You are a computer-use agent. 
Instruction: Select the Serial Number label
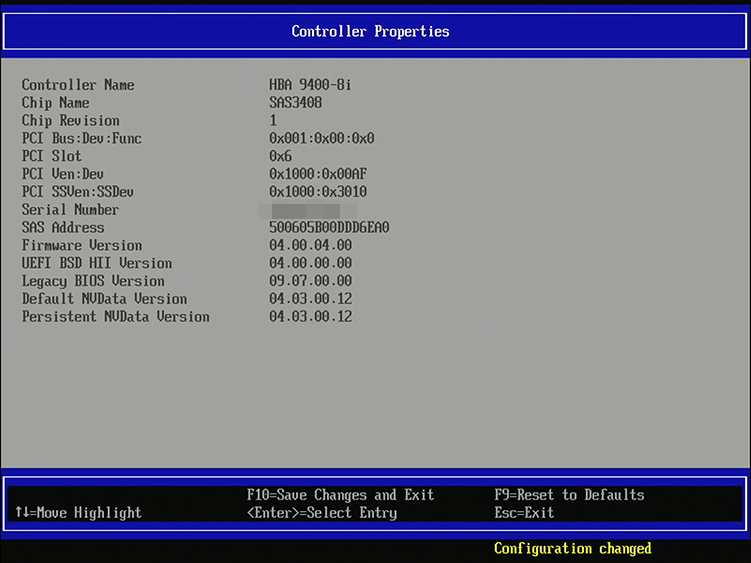coord(70,210)
